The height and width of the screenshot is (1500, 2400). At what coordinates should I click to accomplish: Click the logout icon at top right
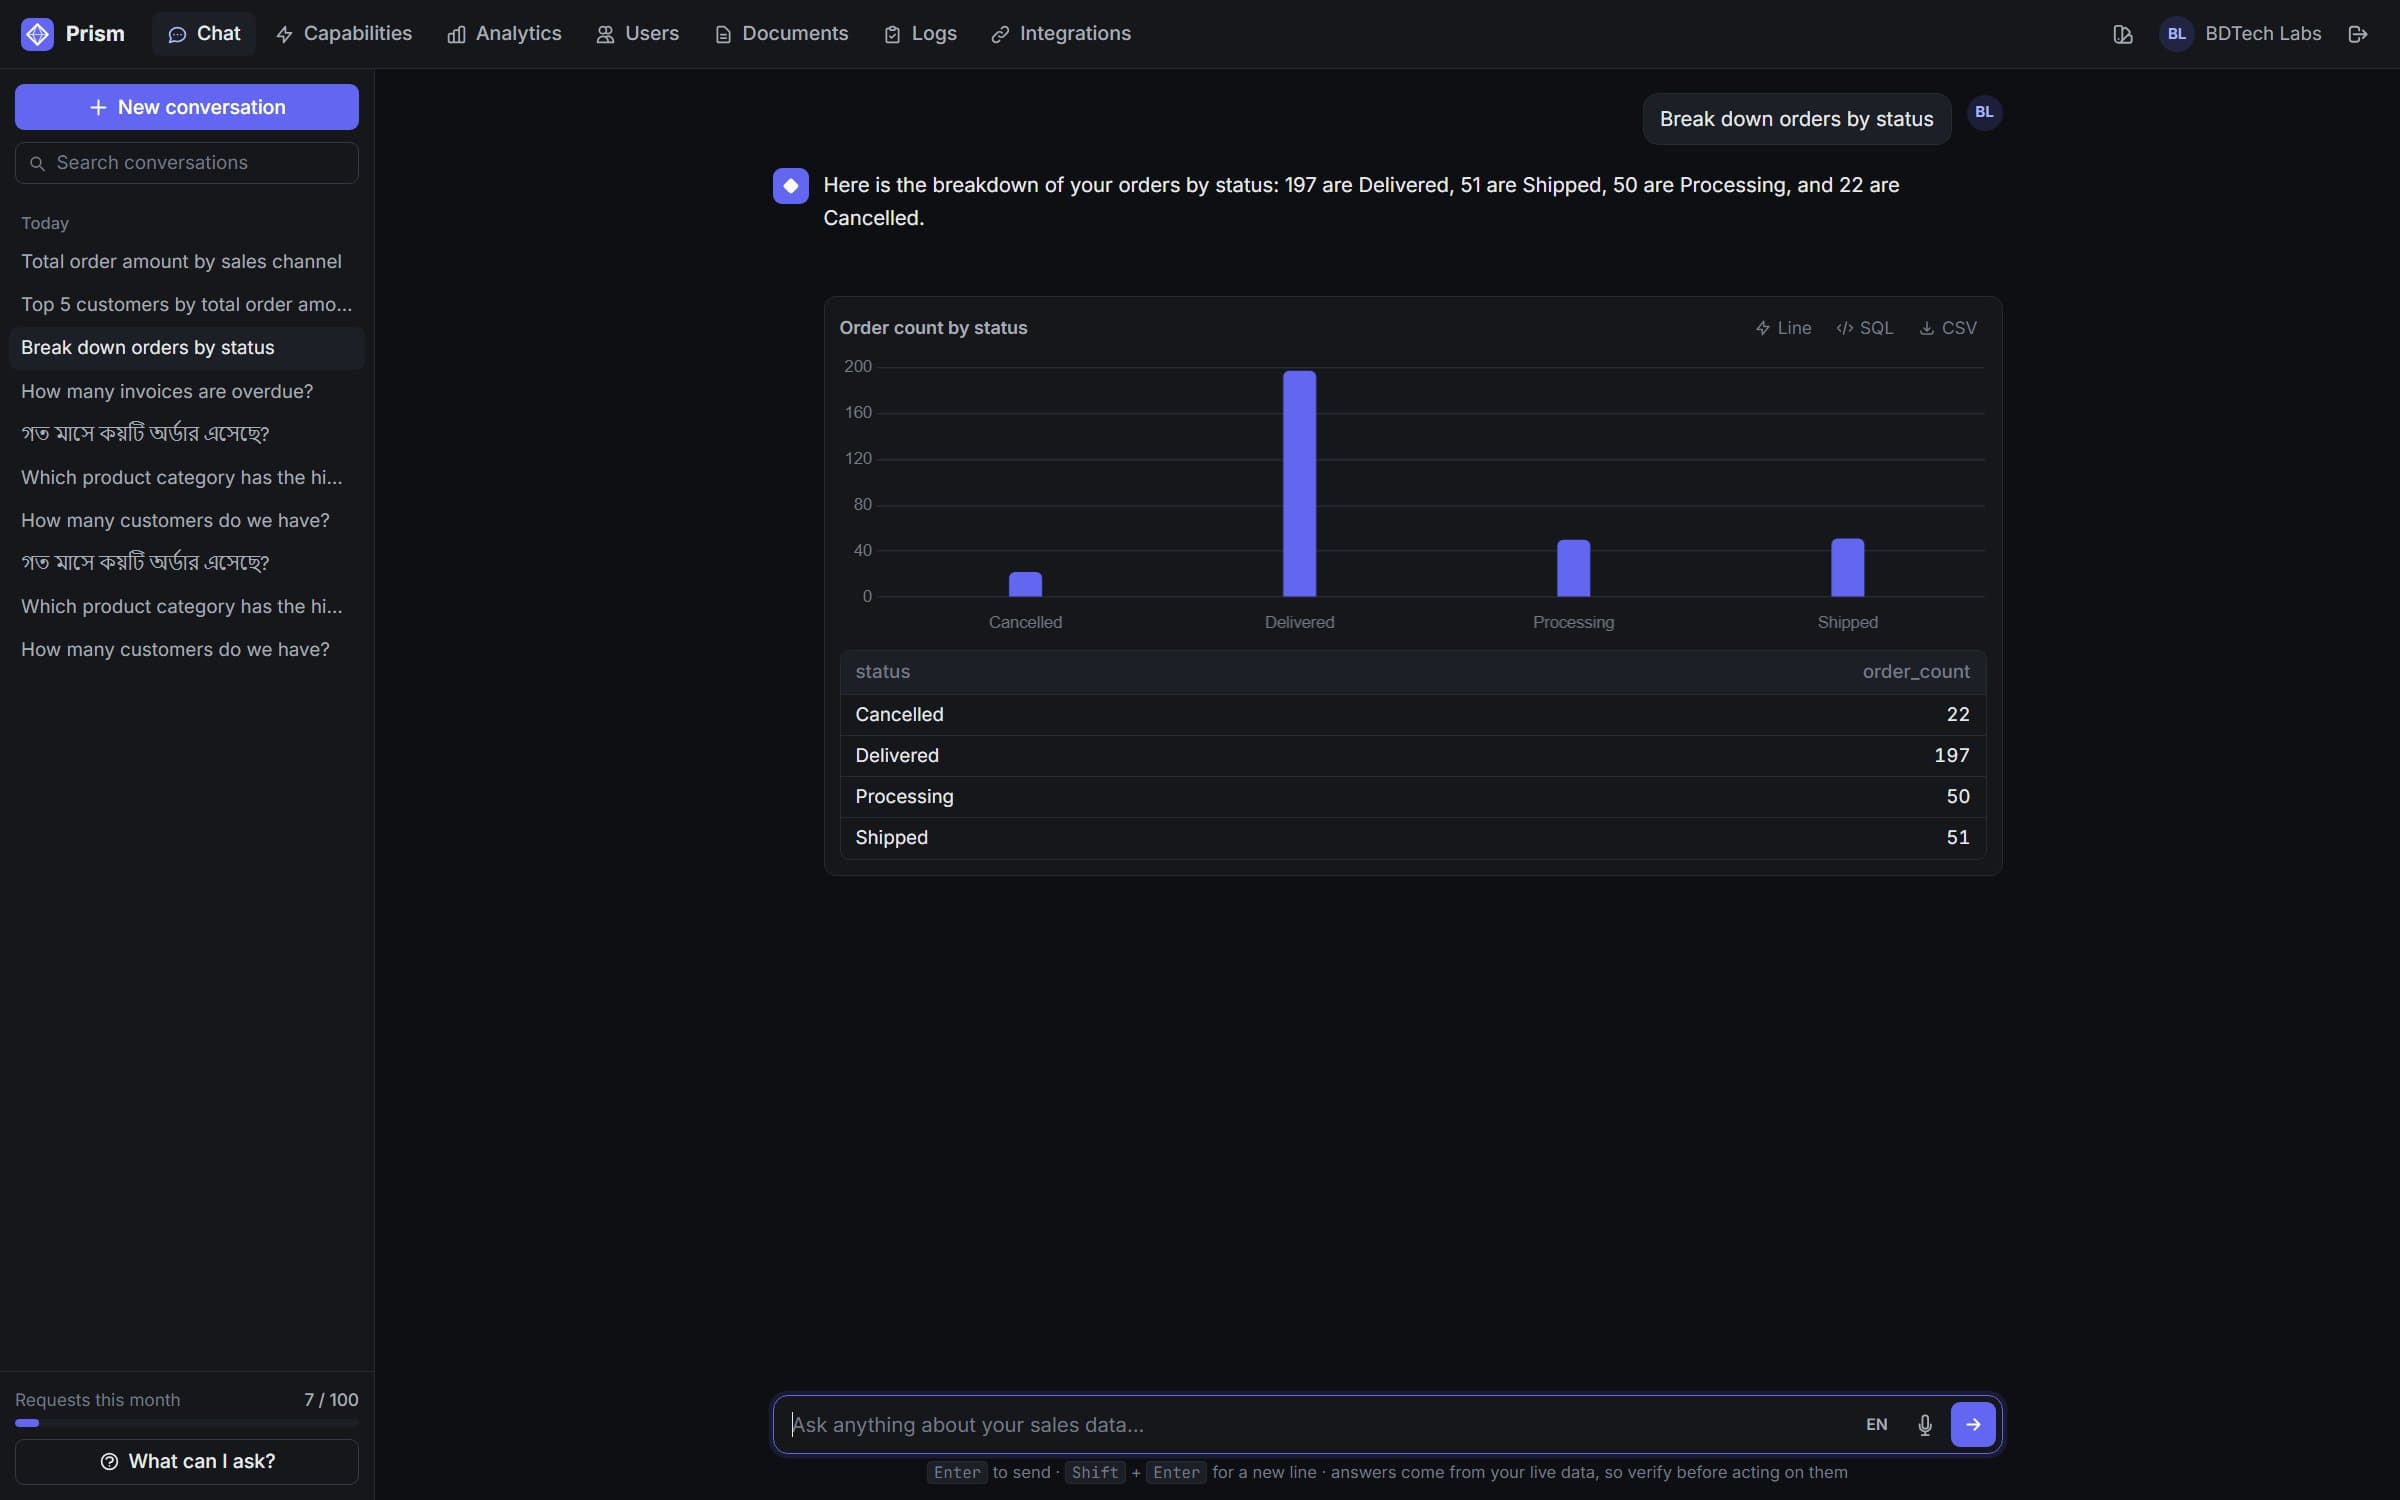2358,34
